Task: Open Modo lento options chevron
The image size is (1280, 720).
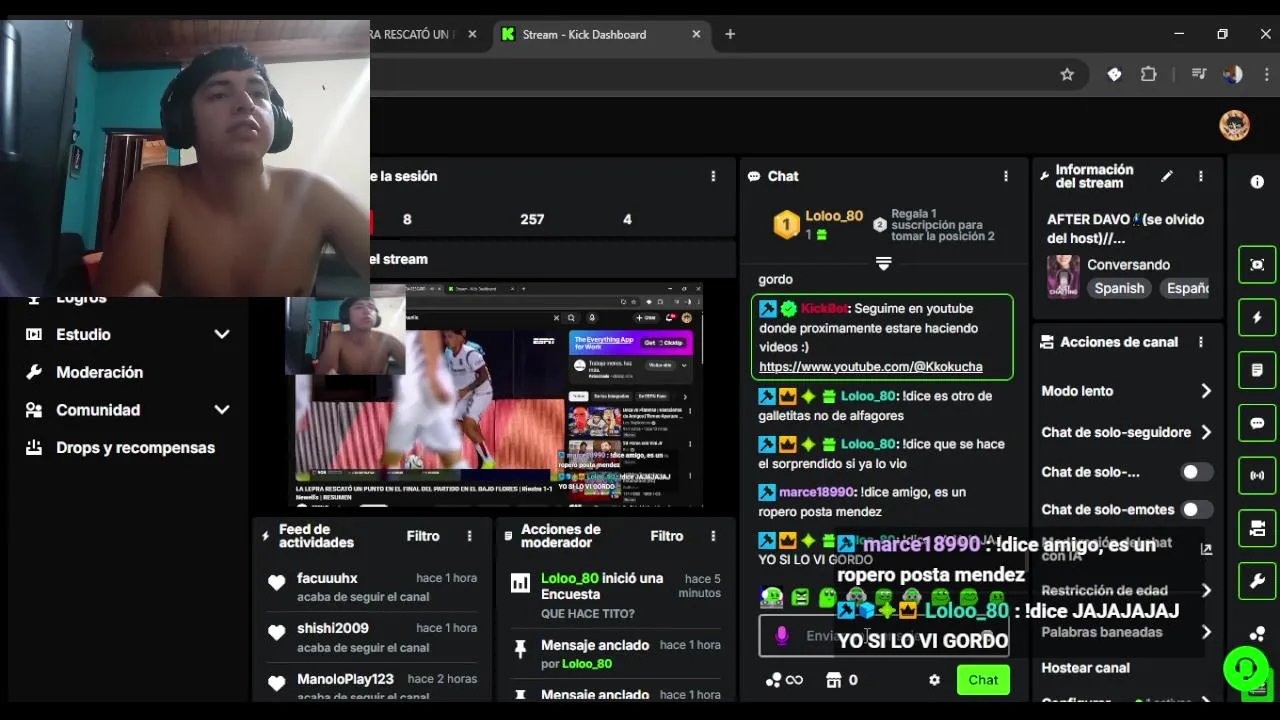Action: coord(1205,391)
